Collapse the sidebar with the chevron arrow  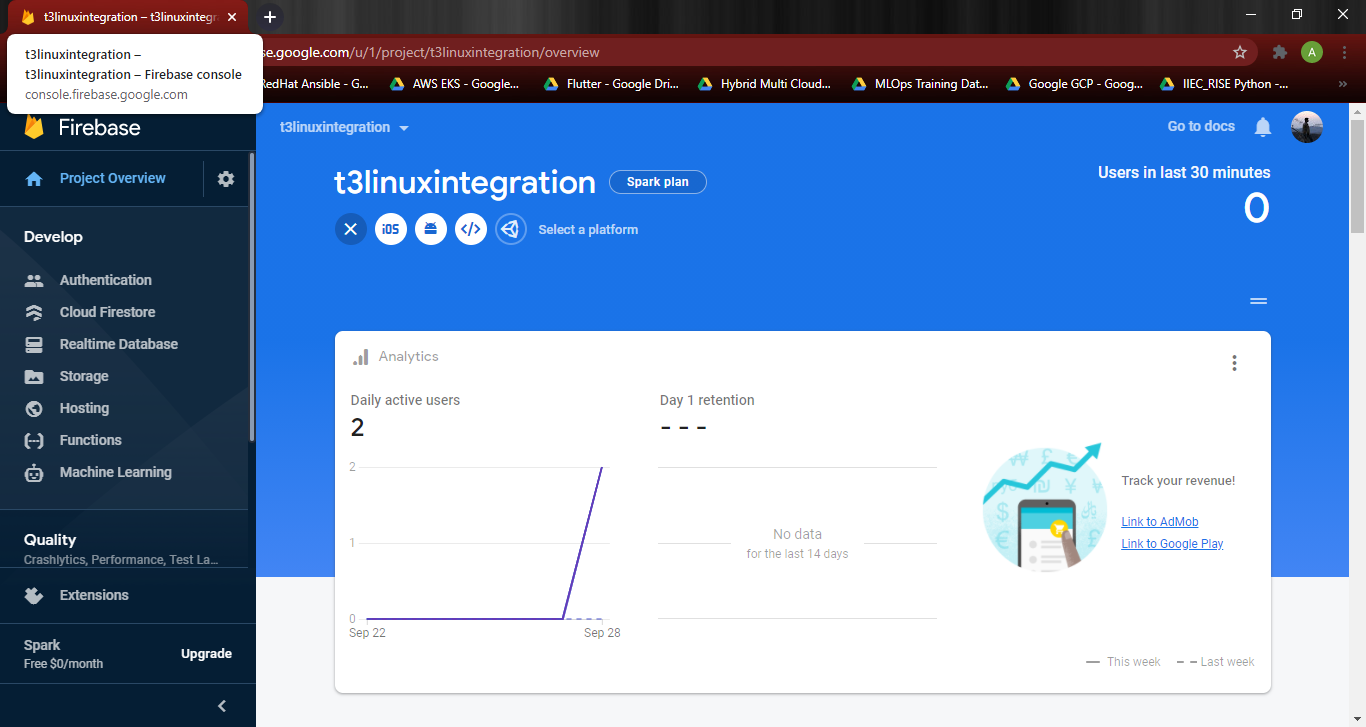222,706
